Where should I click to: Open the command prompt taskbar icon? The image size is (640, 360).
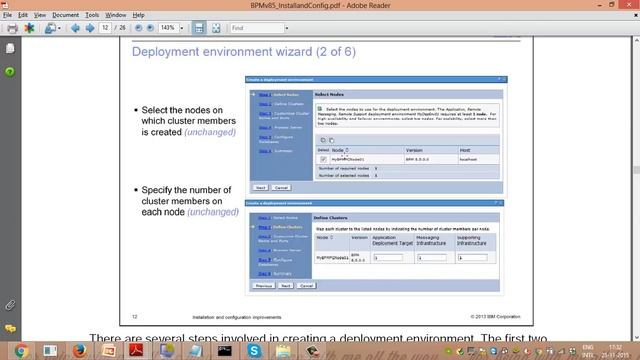tap(224, 351)
